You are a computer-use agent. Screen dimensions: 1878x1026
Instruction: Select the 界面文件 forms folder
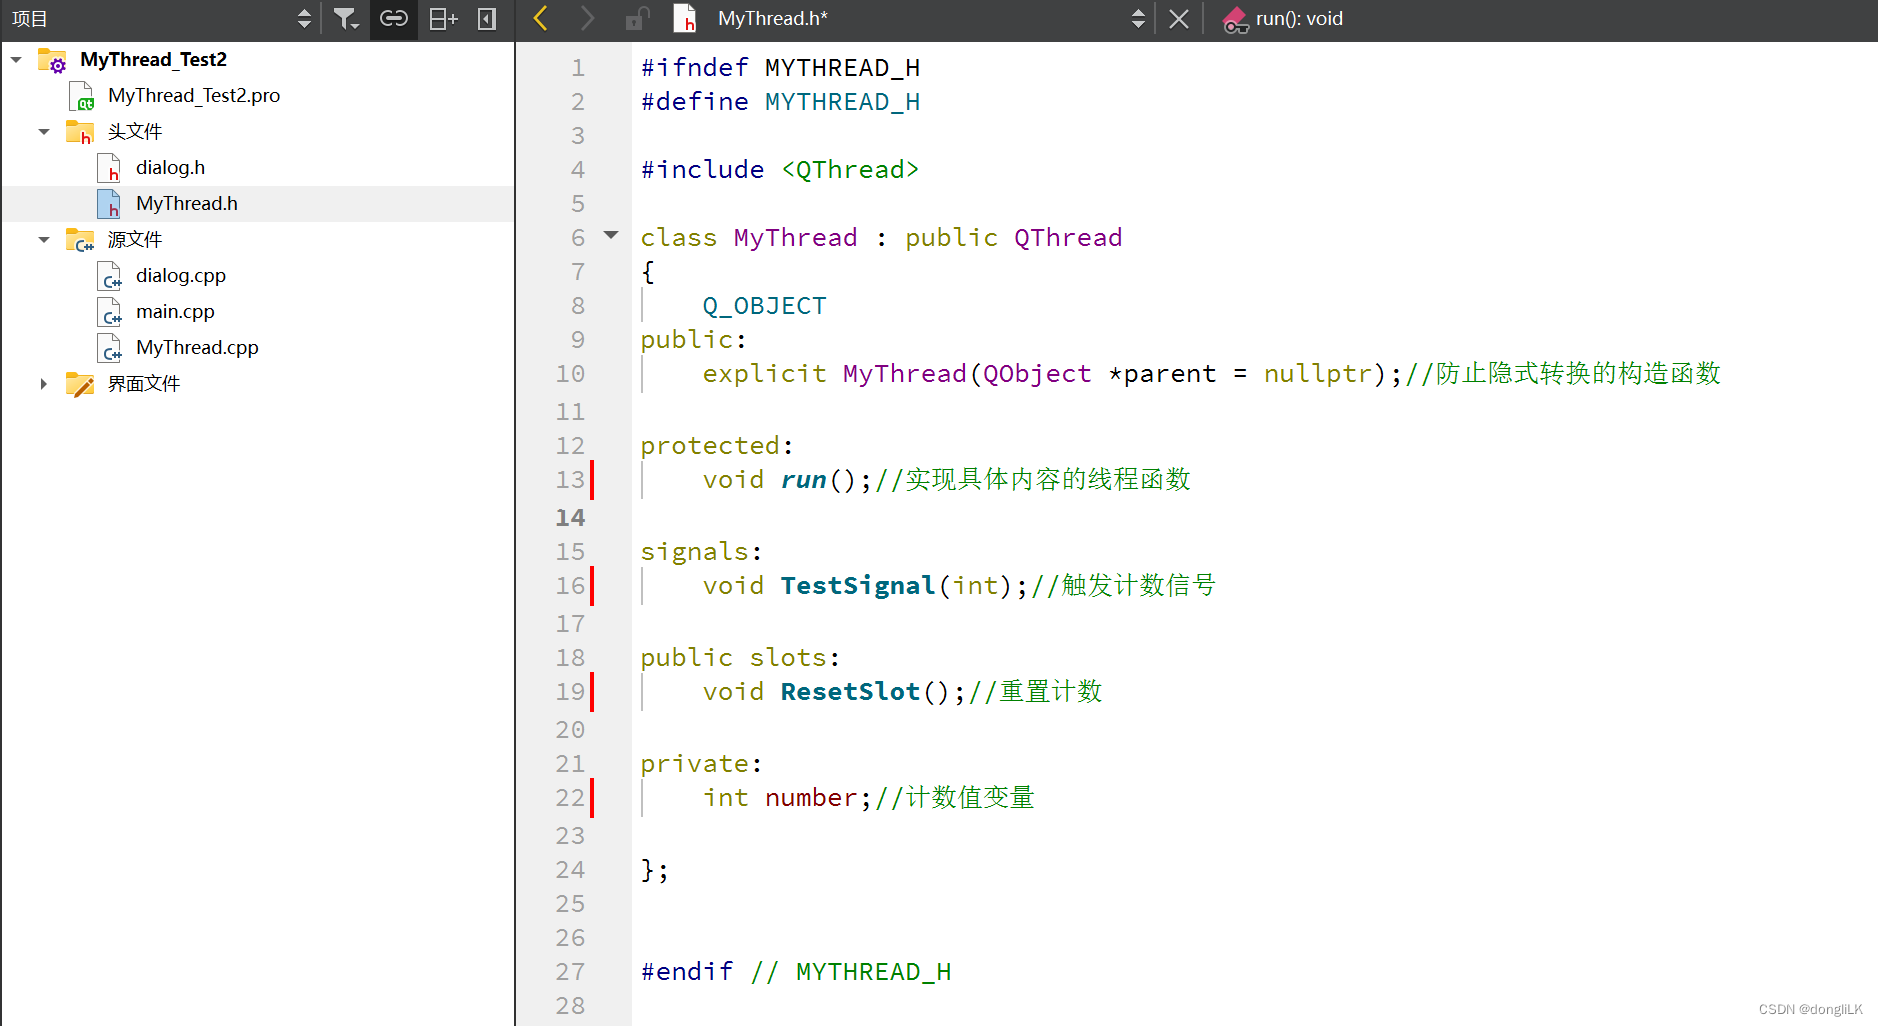point(144,384)
